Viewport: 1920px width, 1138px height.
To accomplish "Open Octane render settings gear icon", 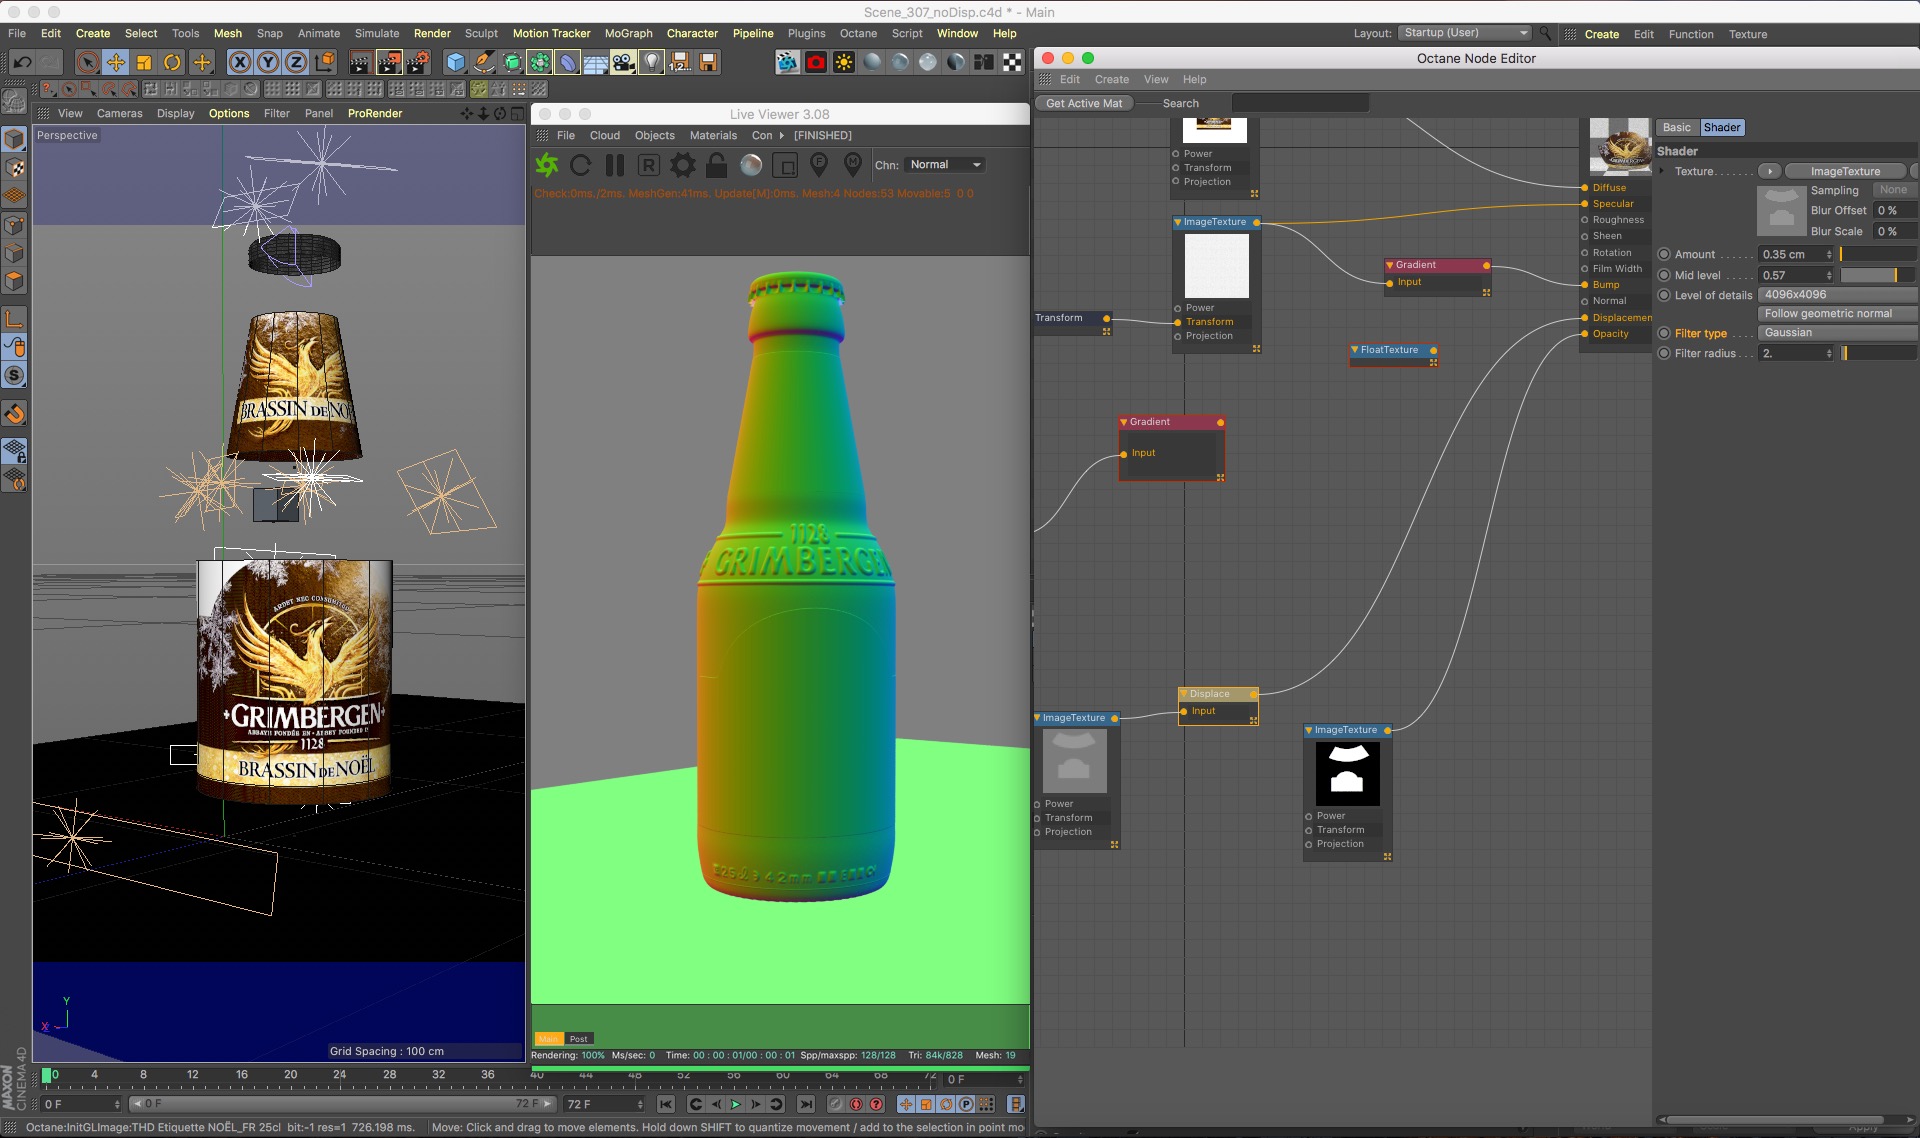I will pos(683,165).
